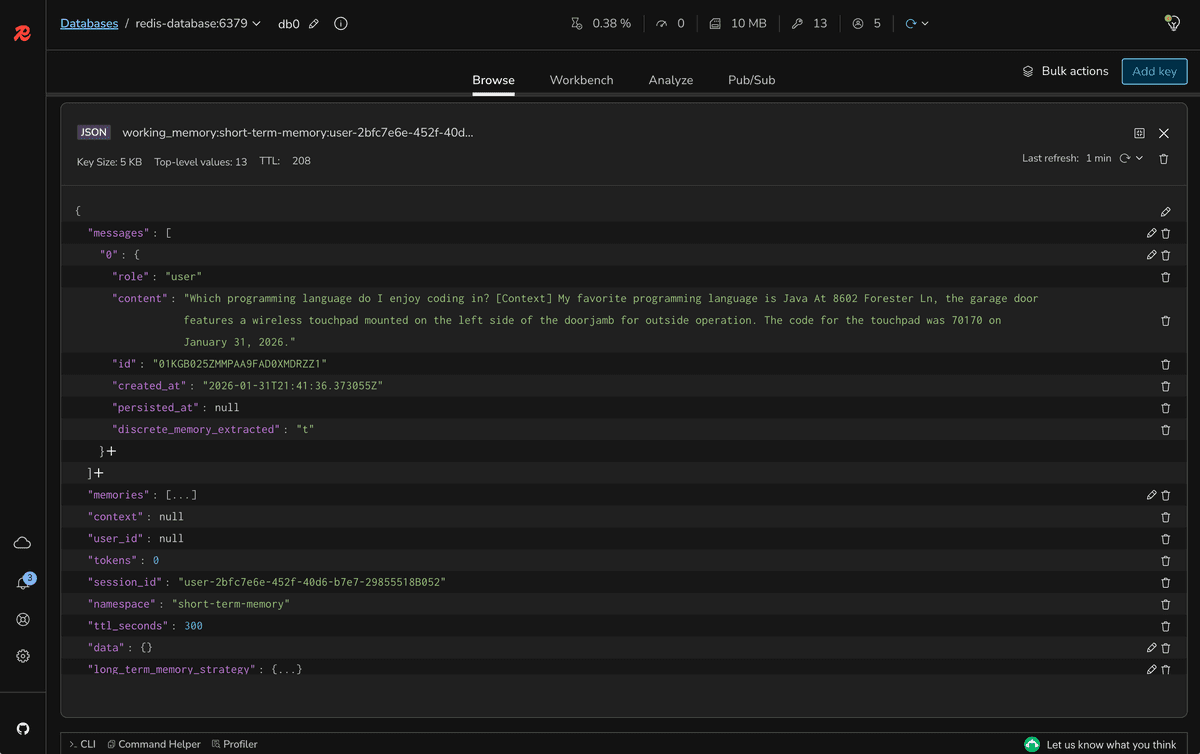Delete the ttl_seconds field
Screen dimensions: 1200x754
(1165, 625)
